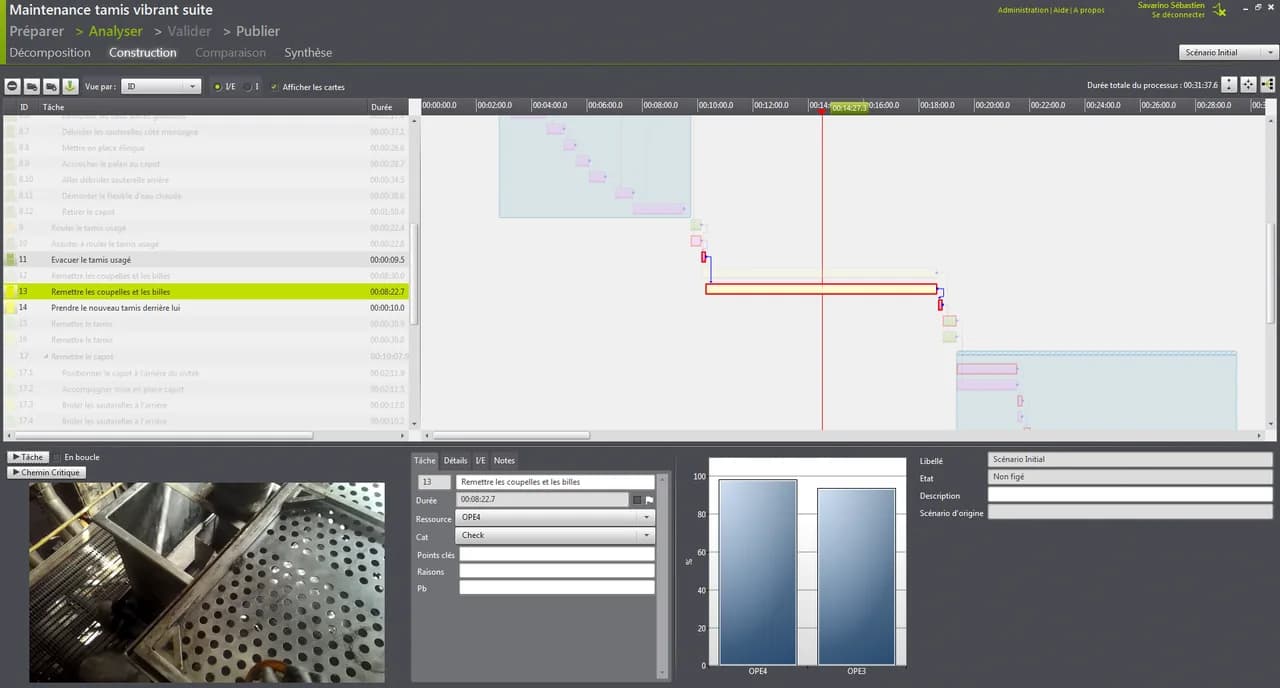Image resolution: width=1280 pixels, height=688 pixels.
Task: Click the four-arrows fit-to-view icon
Action: (1249, 85)
